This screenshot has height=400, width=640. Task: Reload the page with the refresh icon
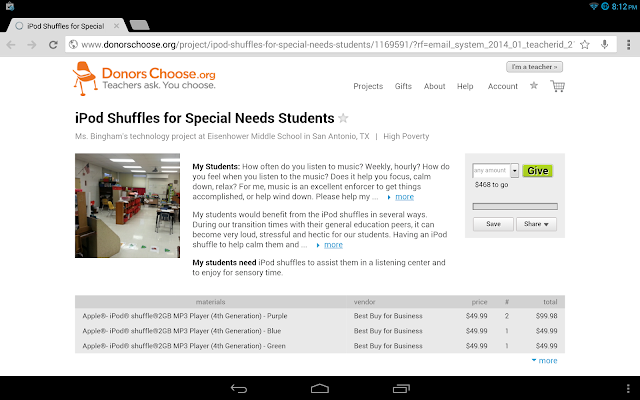click(53, 44)
